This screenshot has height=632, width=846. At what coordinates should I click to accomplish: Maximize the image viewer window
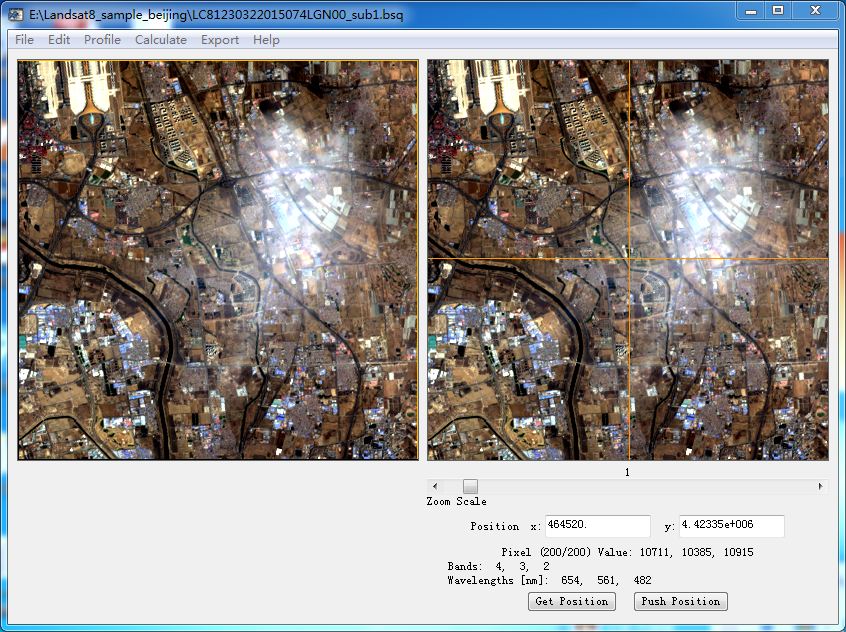(778, 10)
